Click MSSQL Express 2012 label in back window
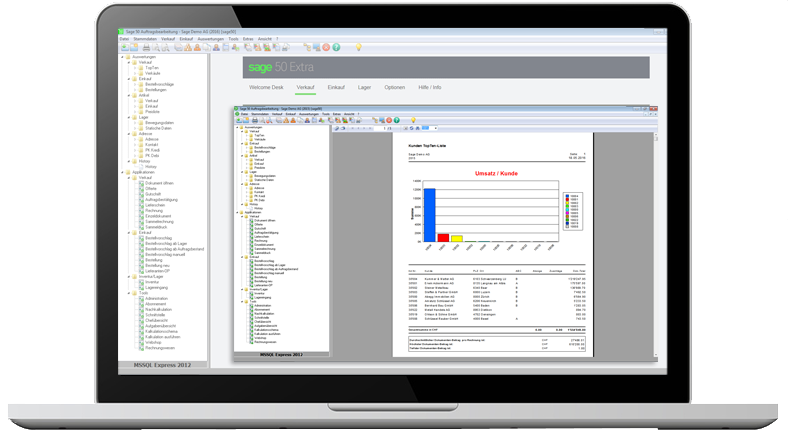The width and height of the screenshot is (788, 433). click(162, 365)
